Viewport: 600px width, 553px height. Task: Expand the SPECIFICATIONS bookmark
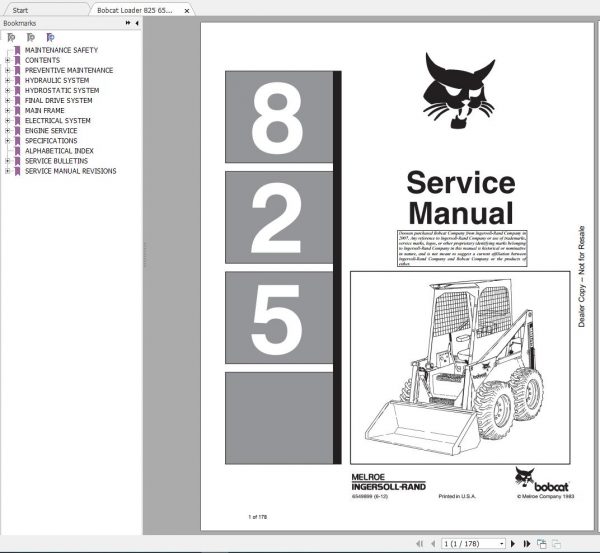coord(7,140)
